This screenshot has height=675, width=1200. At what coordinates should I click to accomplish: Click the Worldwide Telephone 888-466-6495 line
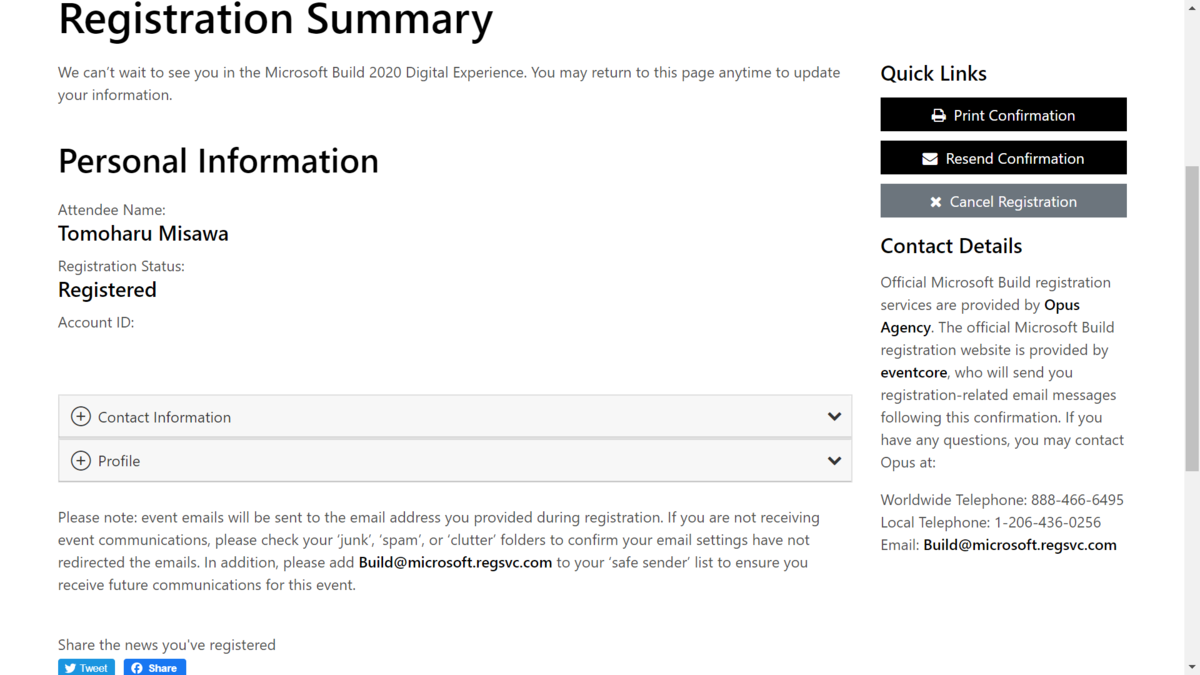[x=1002, y=500]
